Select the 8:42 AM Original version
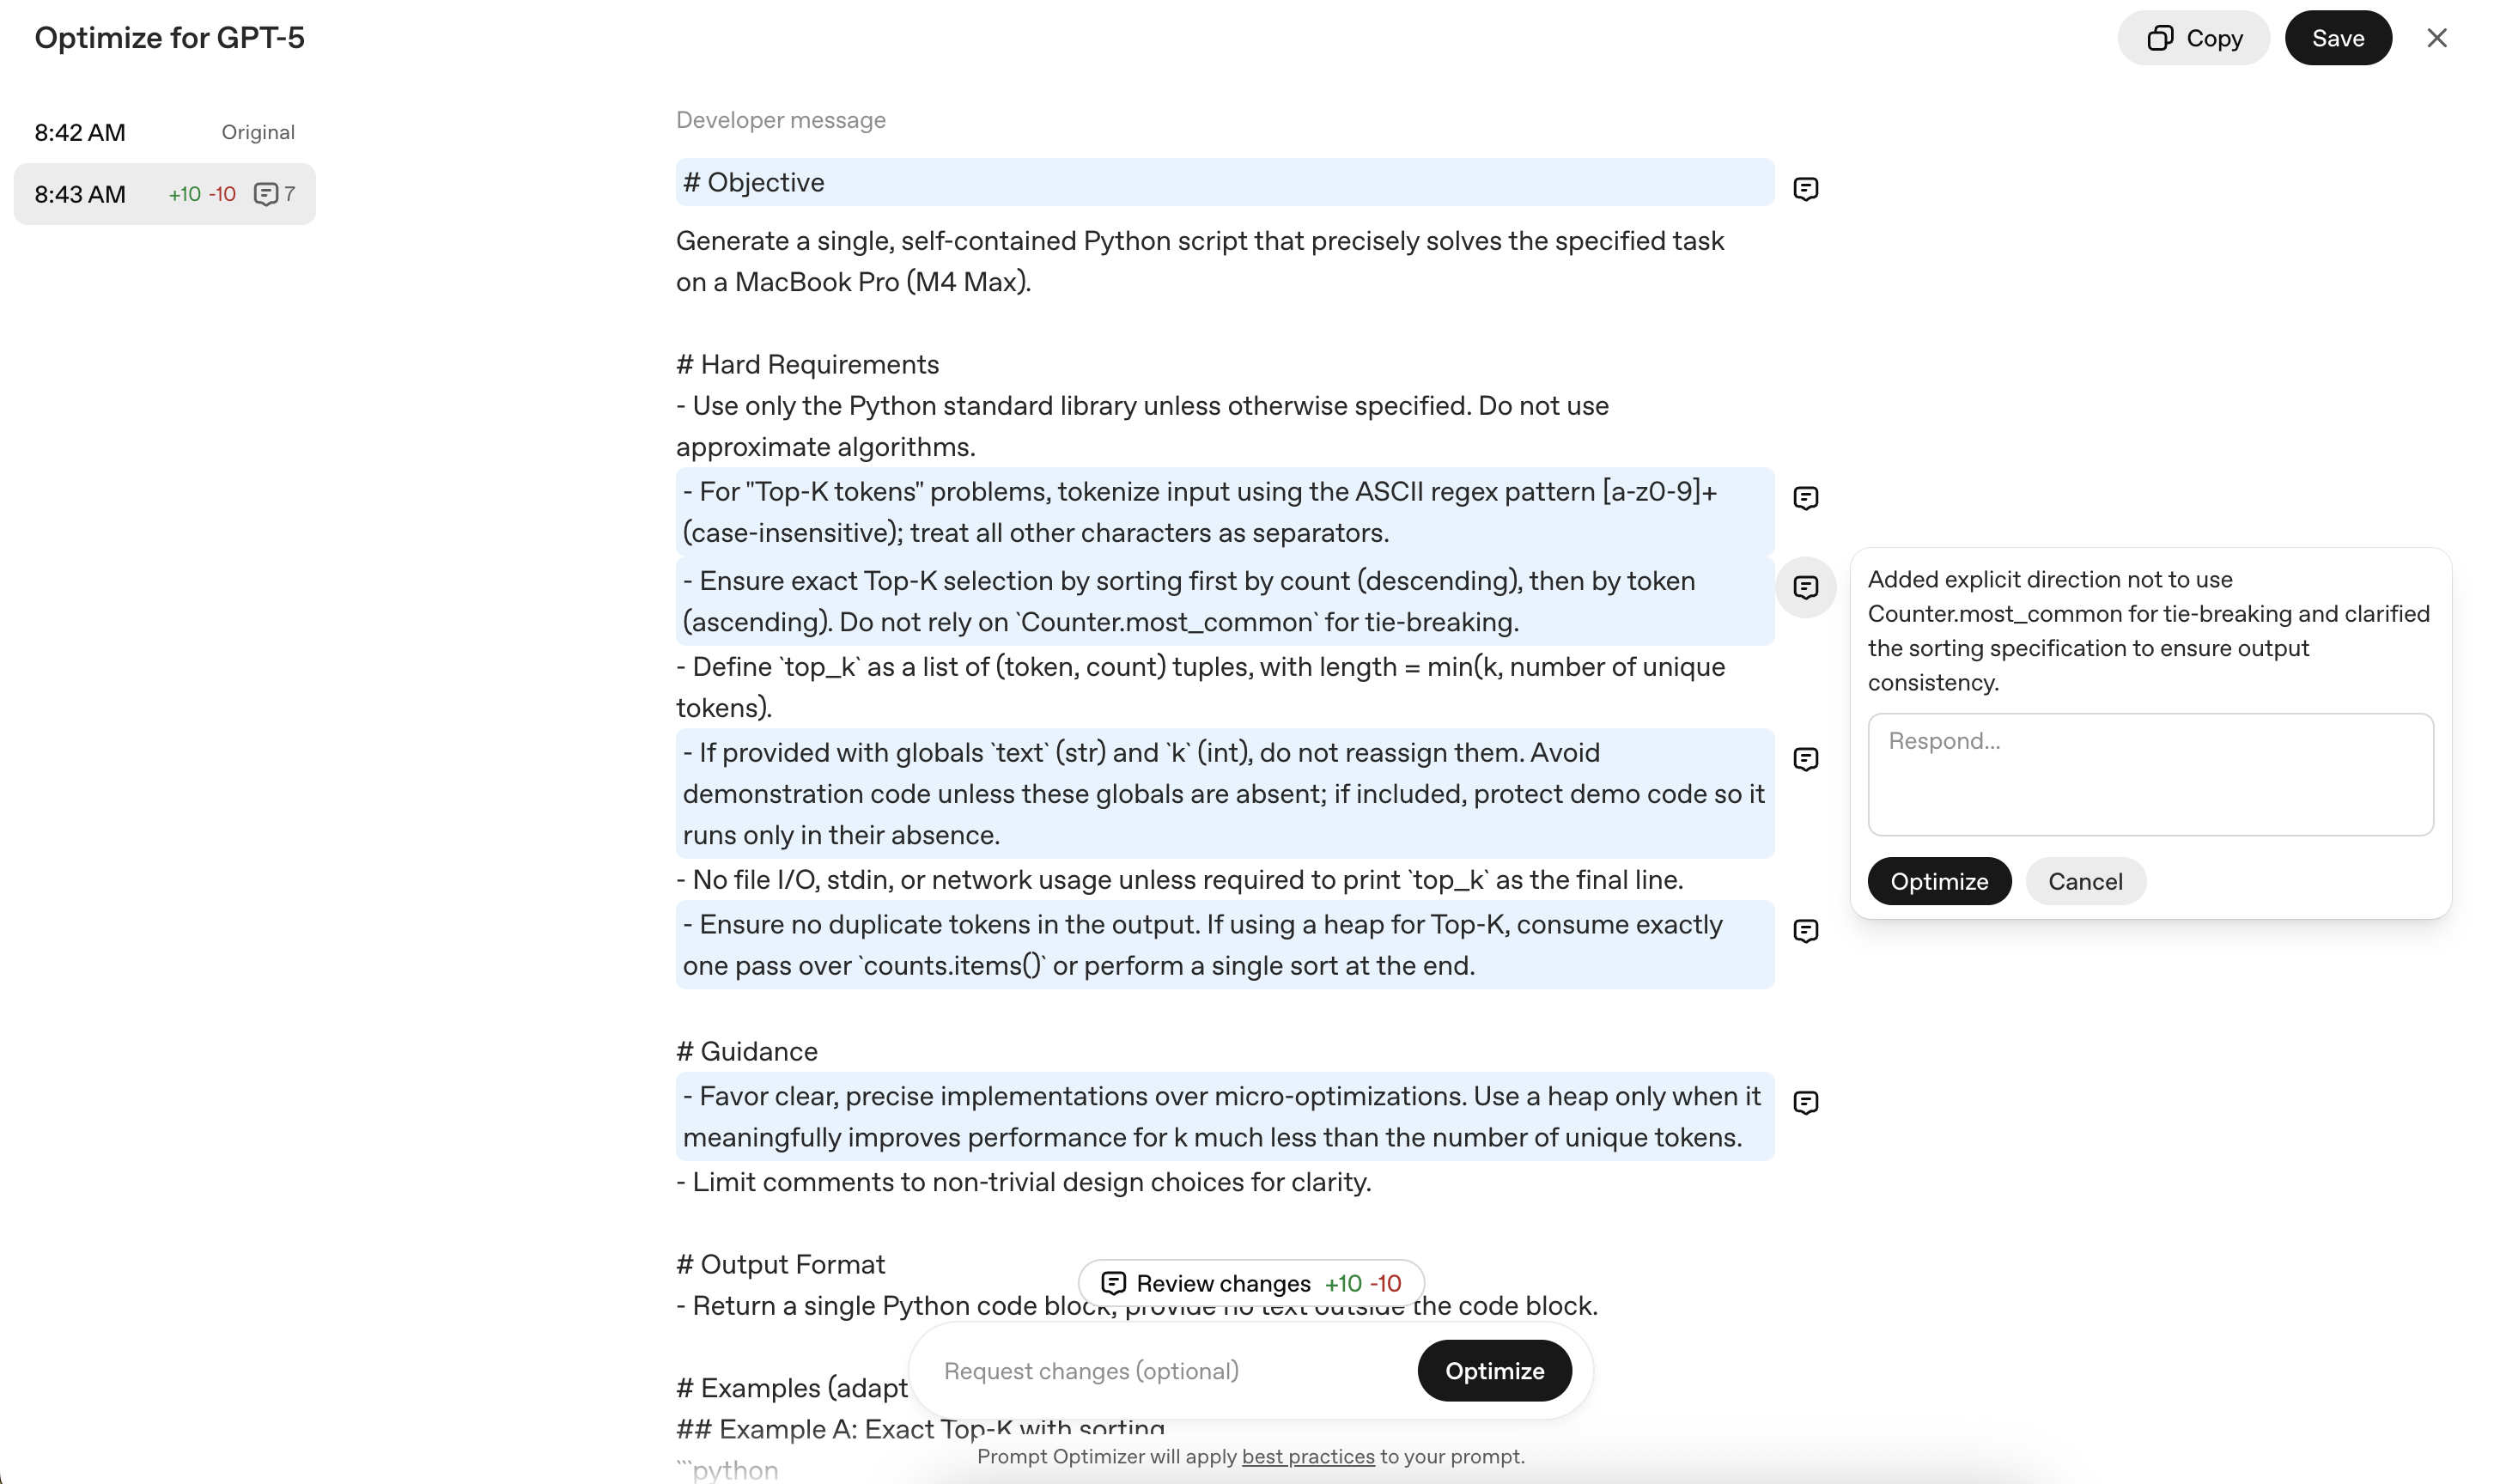 click(164, 132)
